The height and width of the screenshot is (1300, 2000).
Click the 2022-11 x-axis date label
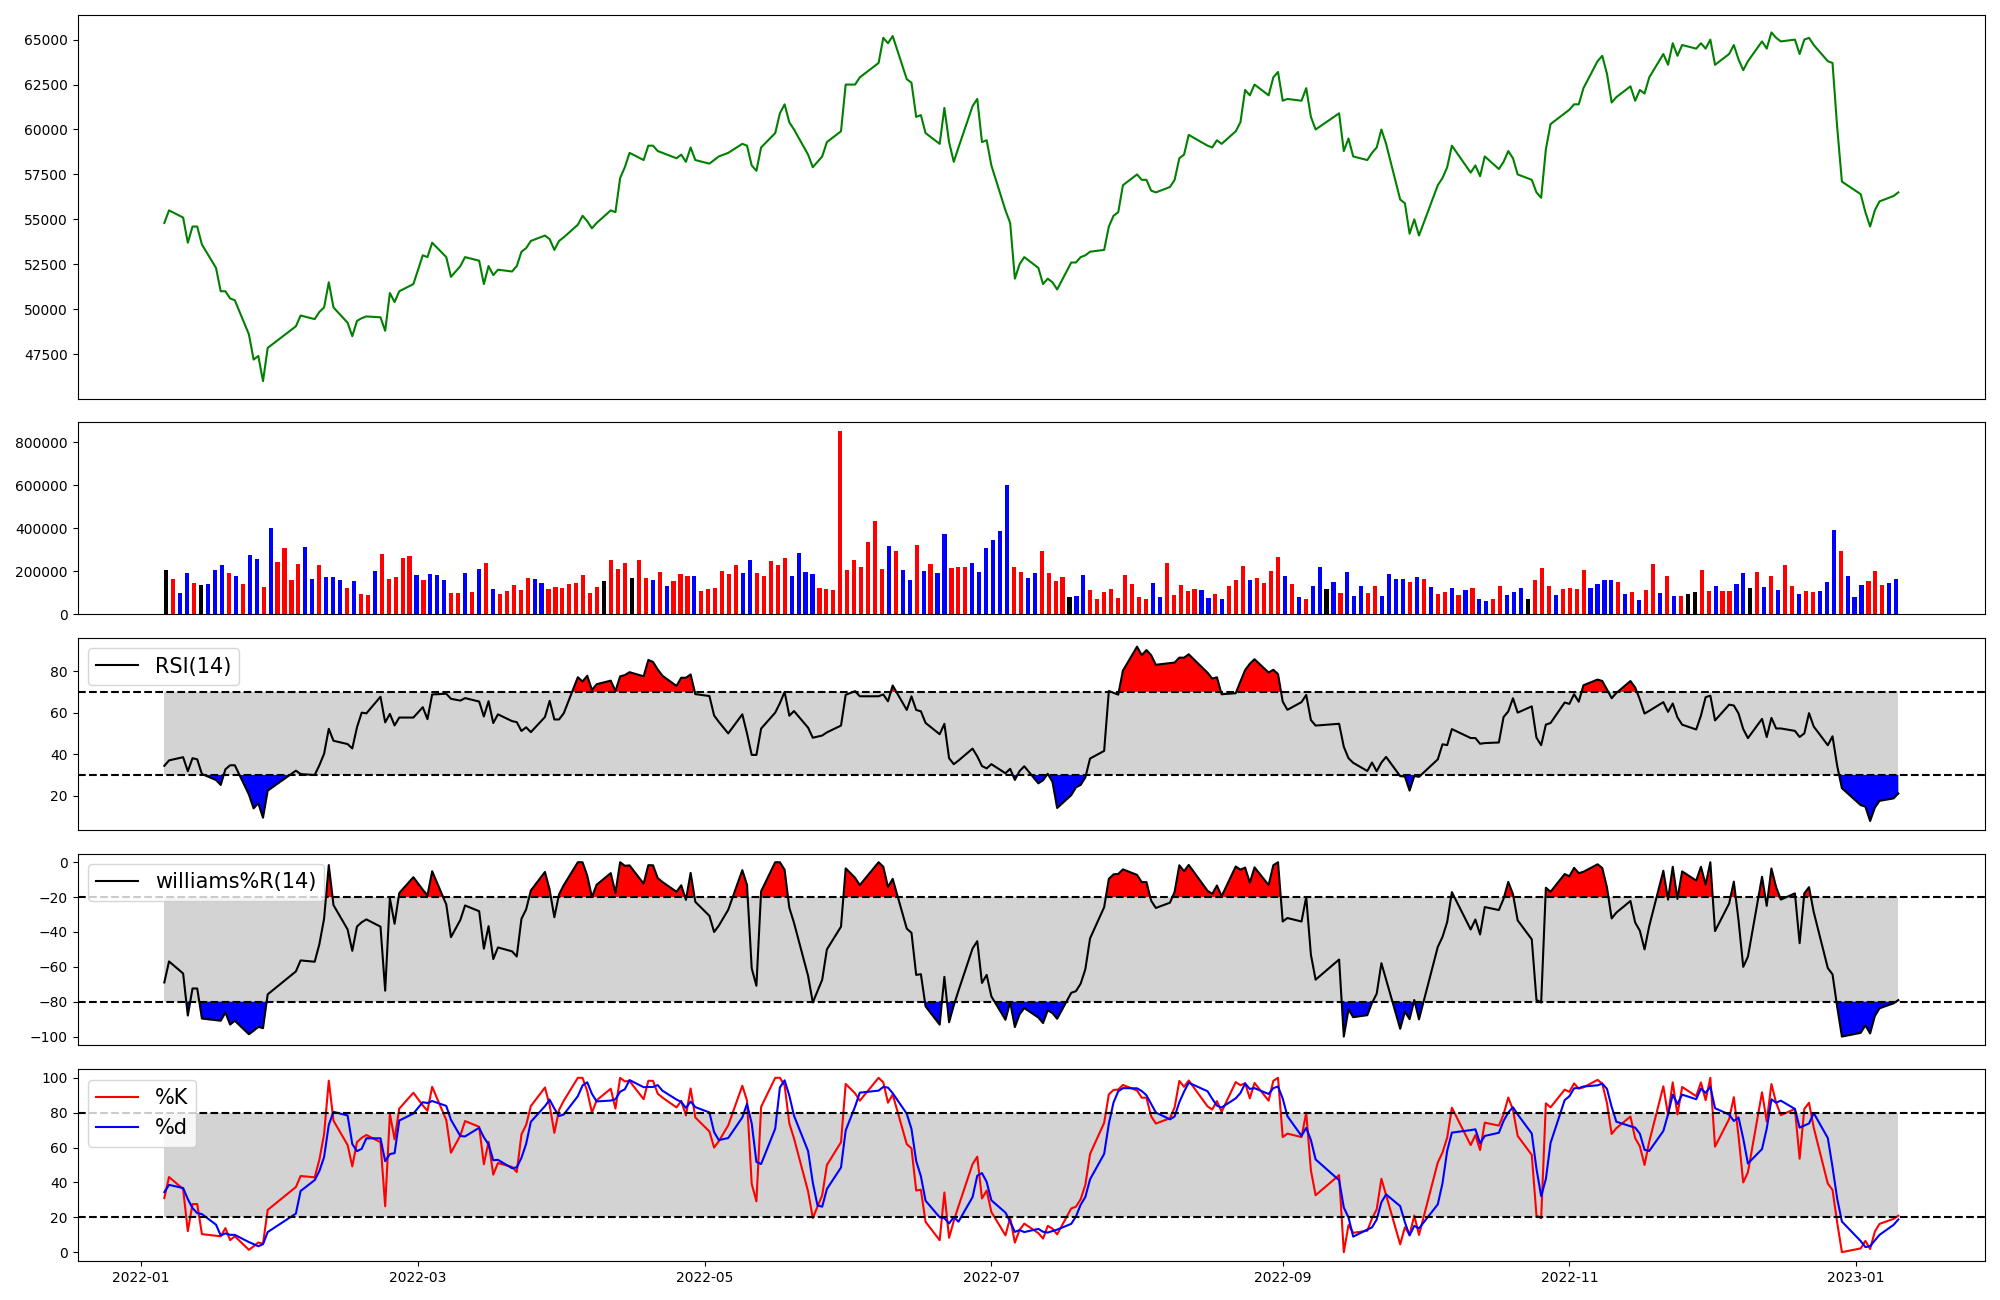pos(1569,1276)
